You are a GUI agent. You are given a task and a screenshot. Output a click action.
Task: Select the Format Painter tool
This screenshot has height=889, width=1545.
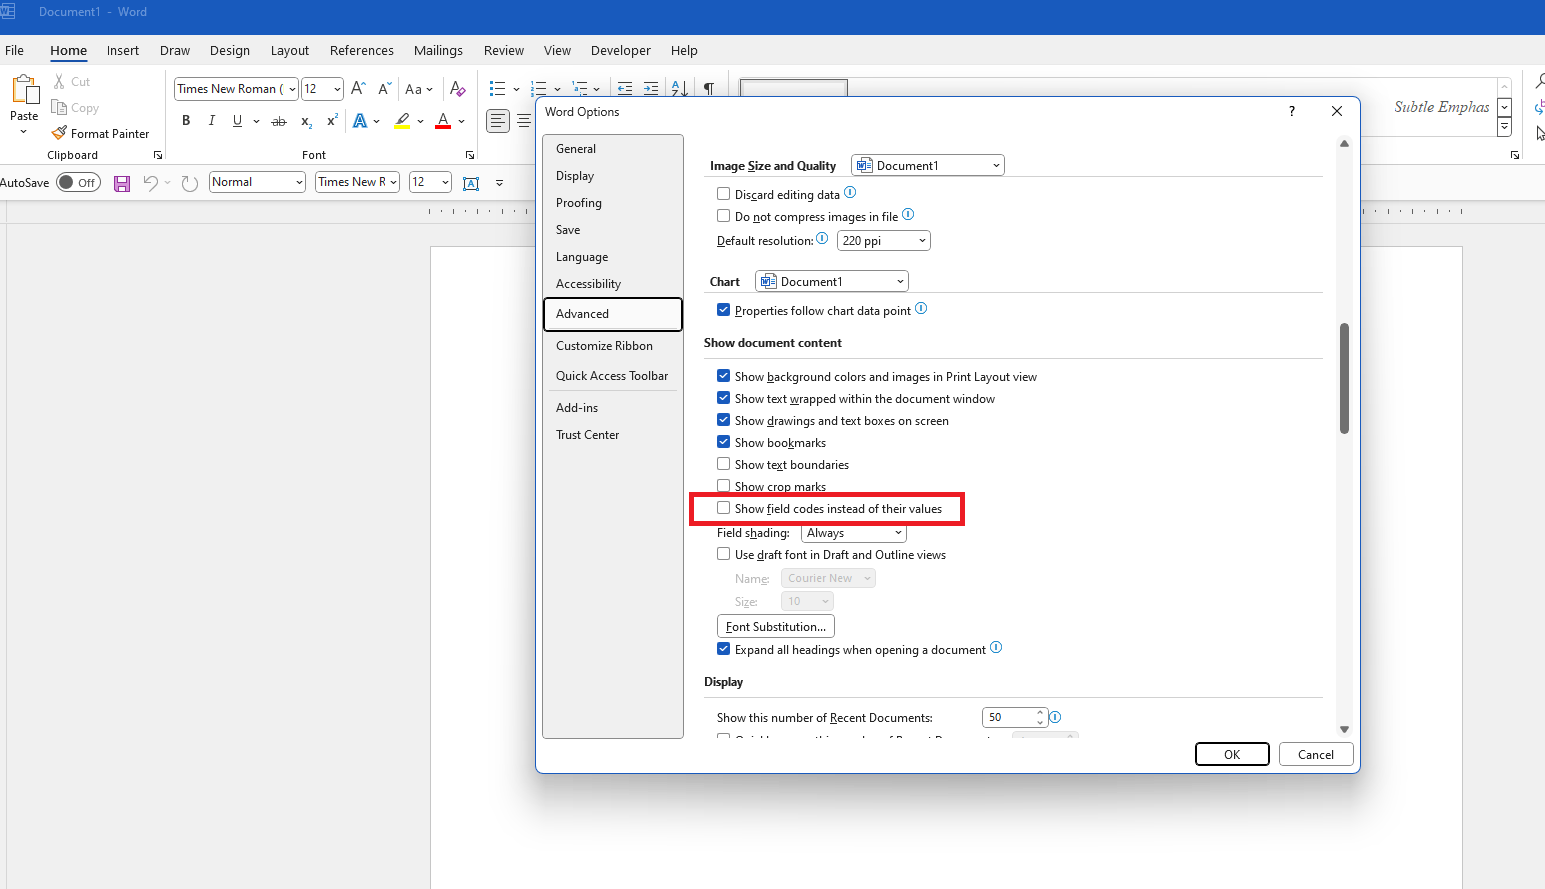101,133
